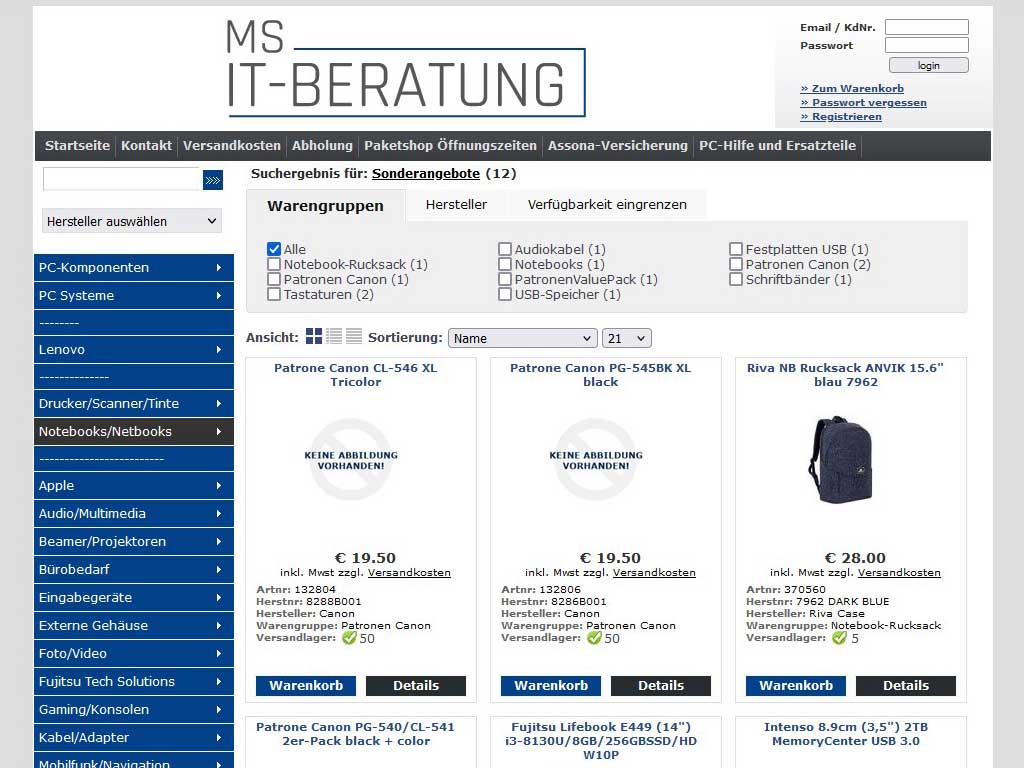Image resolution: width=1024 pixels, height=768 pixels.
Task: Check PatronenValuePack filter checkbox
Action: 505,279
